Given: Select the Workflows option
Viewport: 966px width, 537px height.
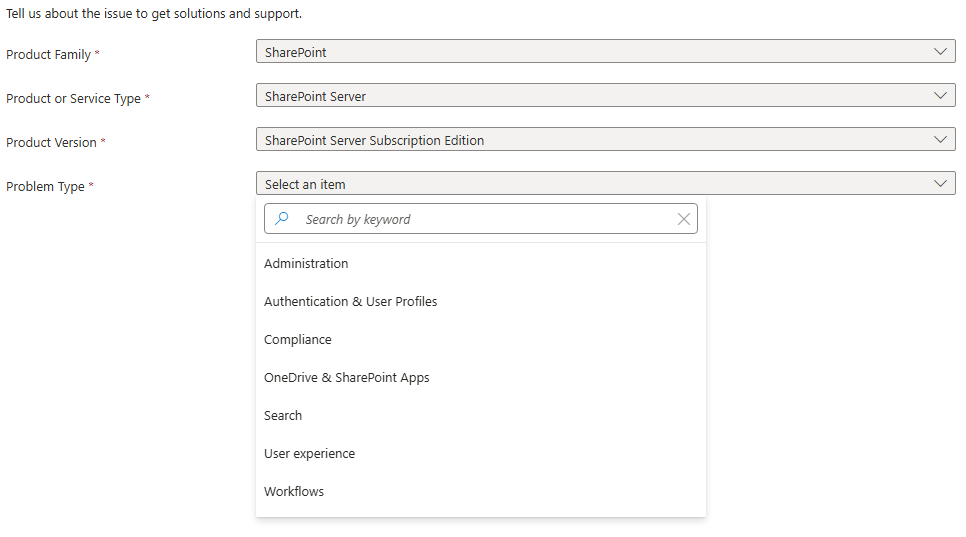Looking at the screenshot, I should click(x=481, y=491).
